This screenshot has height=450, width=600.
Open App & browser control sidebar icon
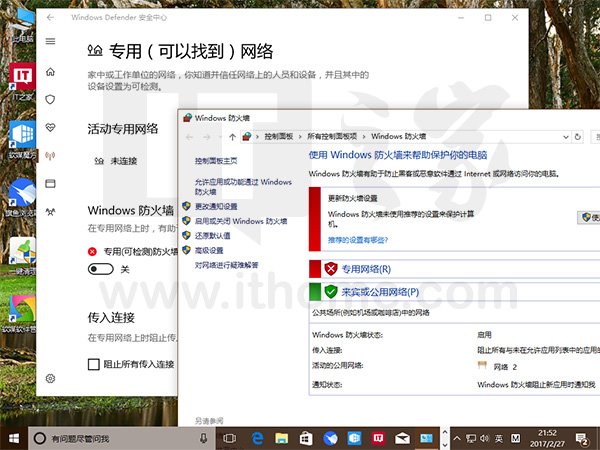(x=50, y=184)
